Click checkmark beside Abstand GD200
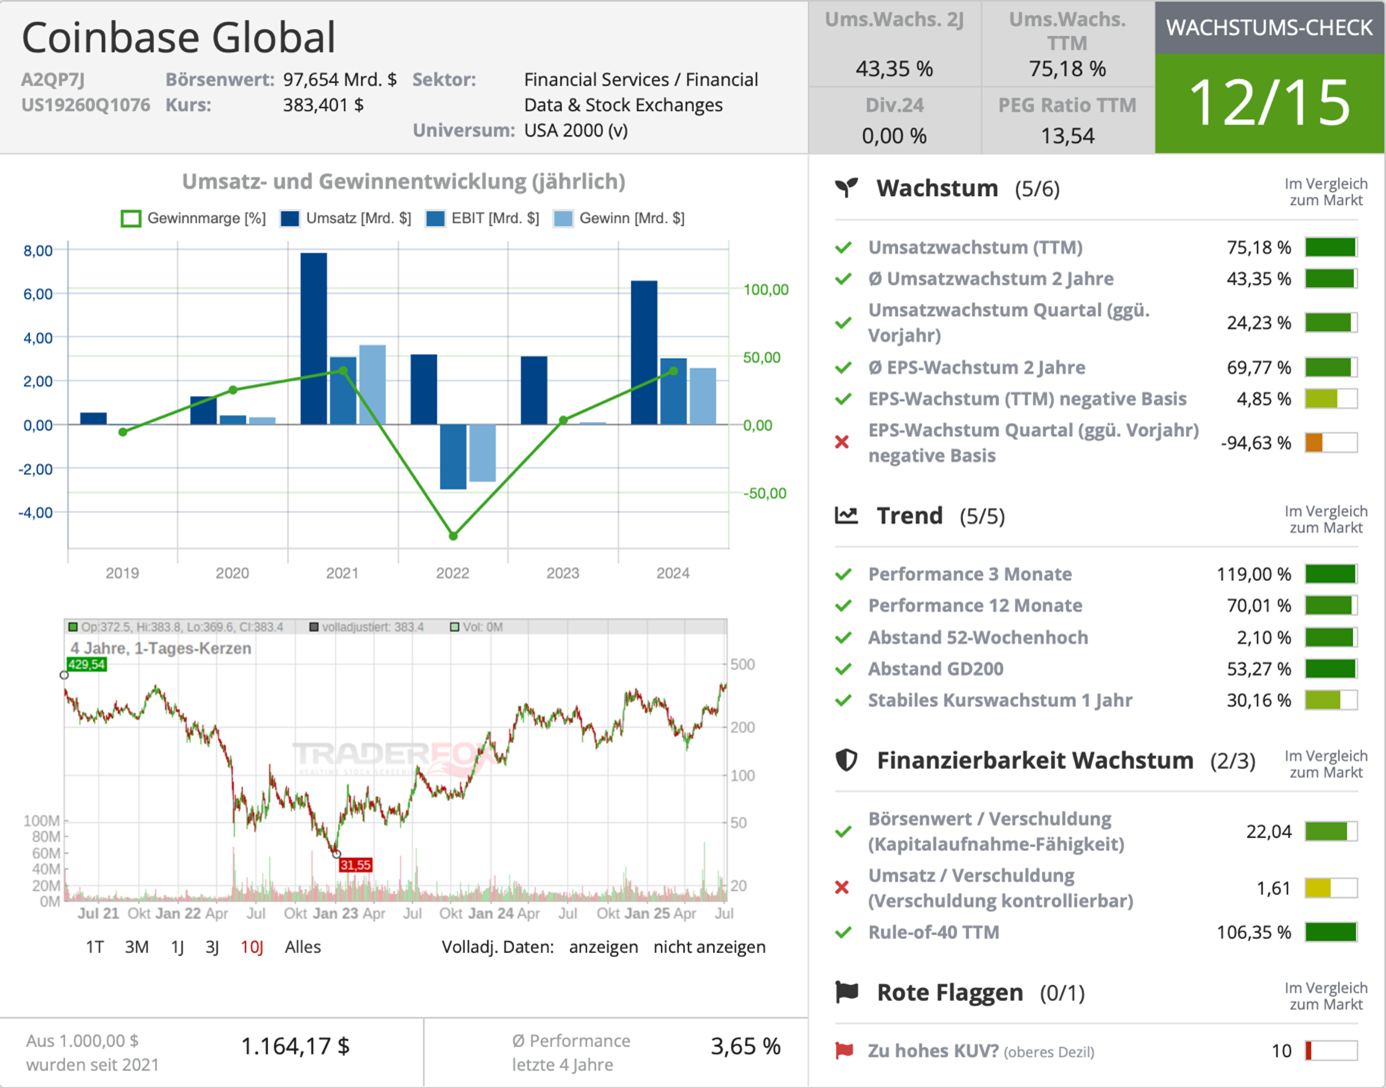The height and width of the screenshot is (1088, 1386). pos(843,668)
